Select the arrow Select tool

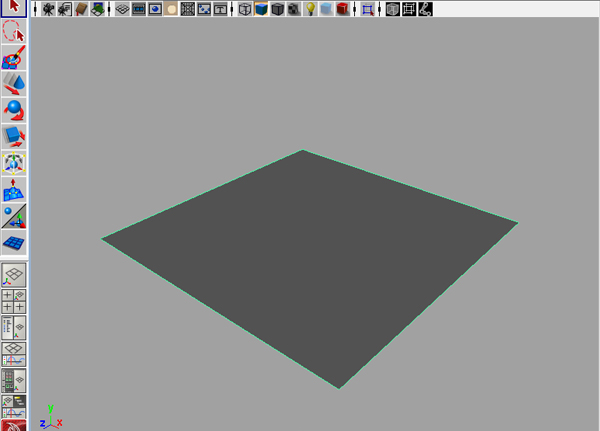pyautogui.click(x=14, y=8)
